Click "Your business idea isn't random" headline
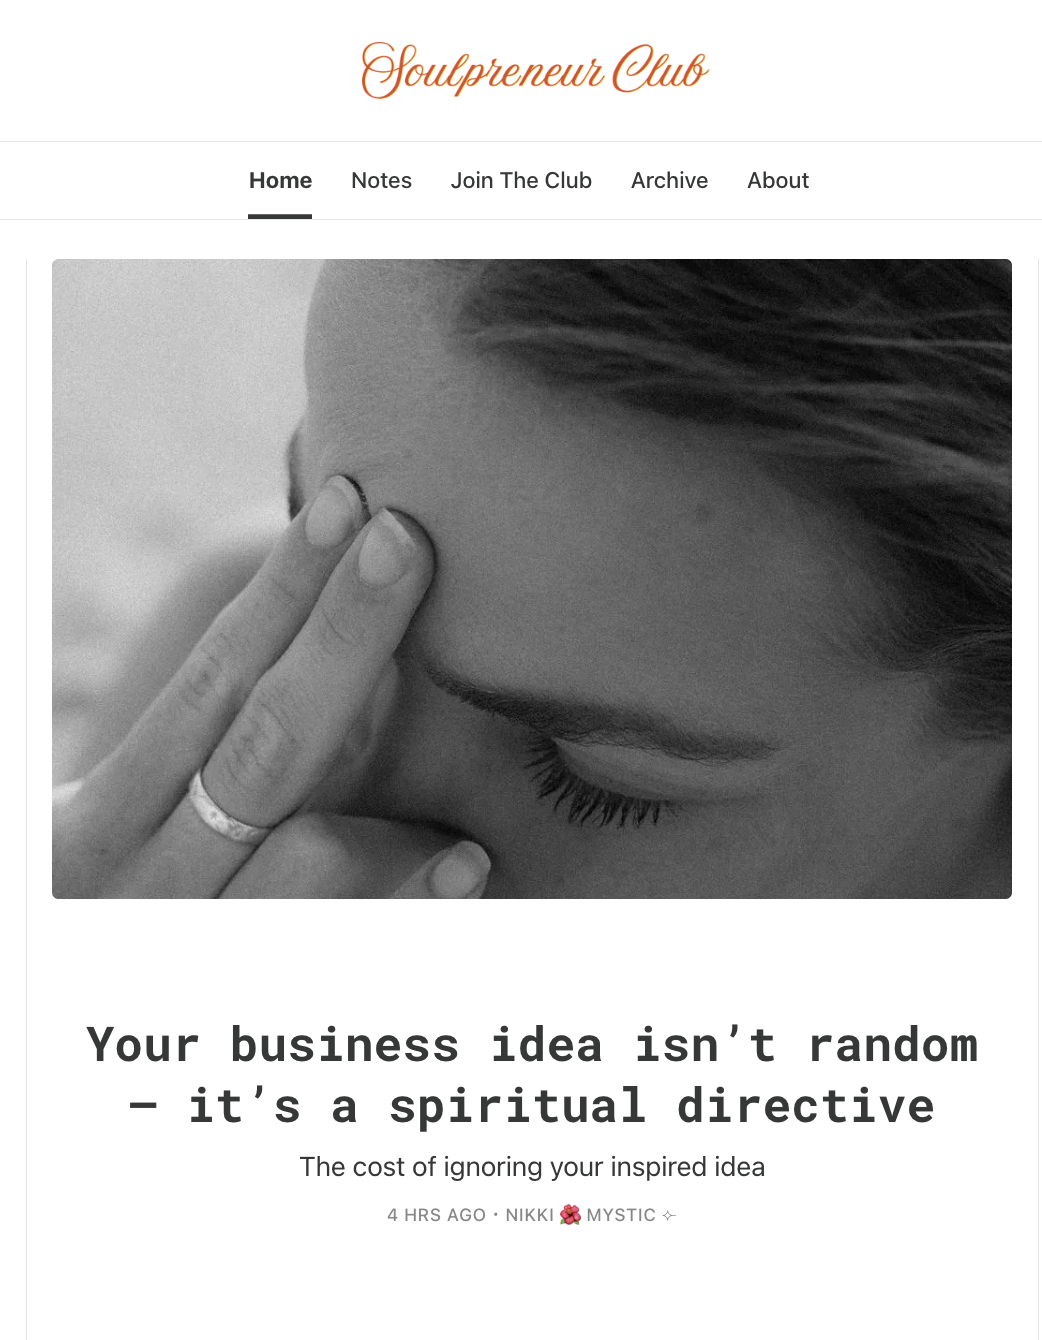Viewport: 1042px width, 1340px height. tap(532, 1045)
